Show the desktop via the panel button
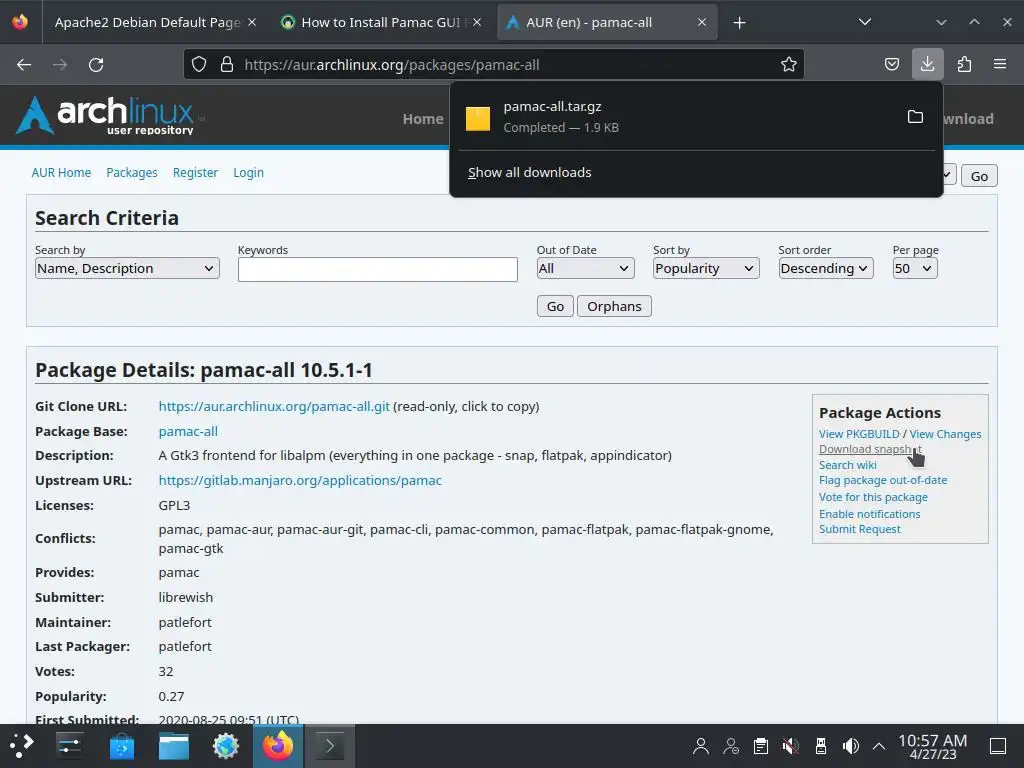1024x768 pixels. click(x=998, y=746)
